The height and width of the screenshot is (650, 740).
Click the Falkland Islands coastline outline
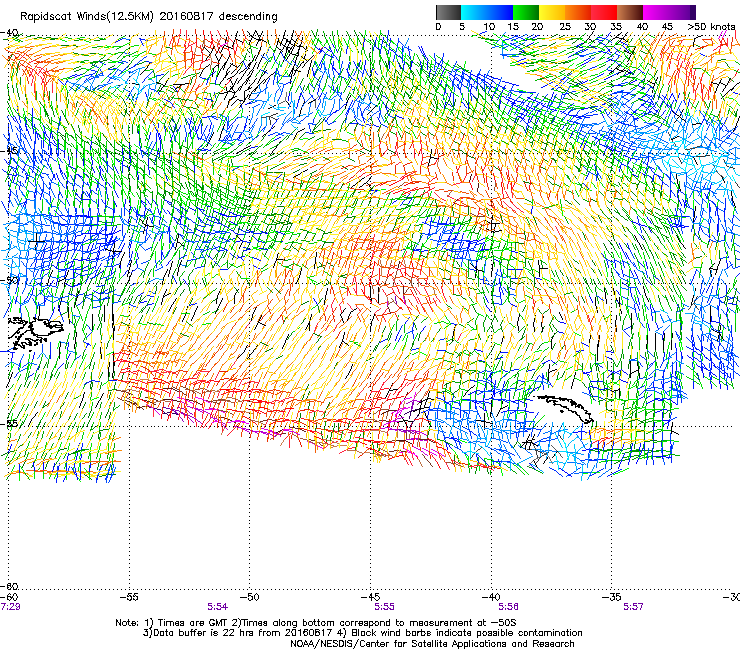[36, 333]
